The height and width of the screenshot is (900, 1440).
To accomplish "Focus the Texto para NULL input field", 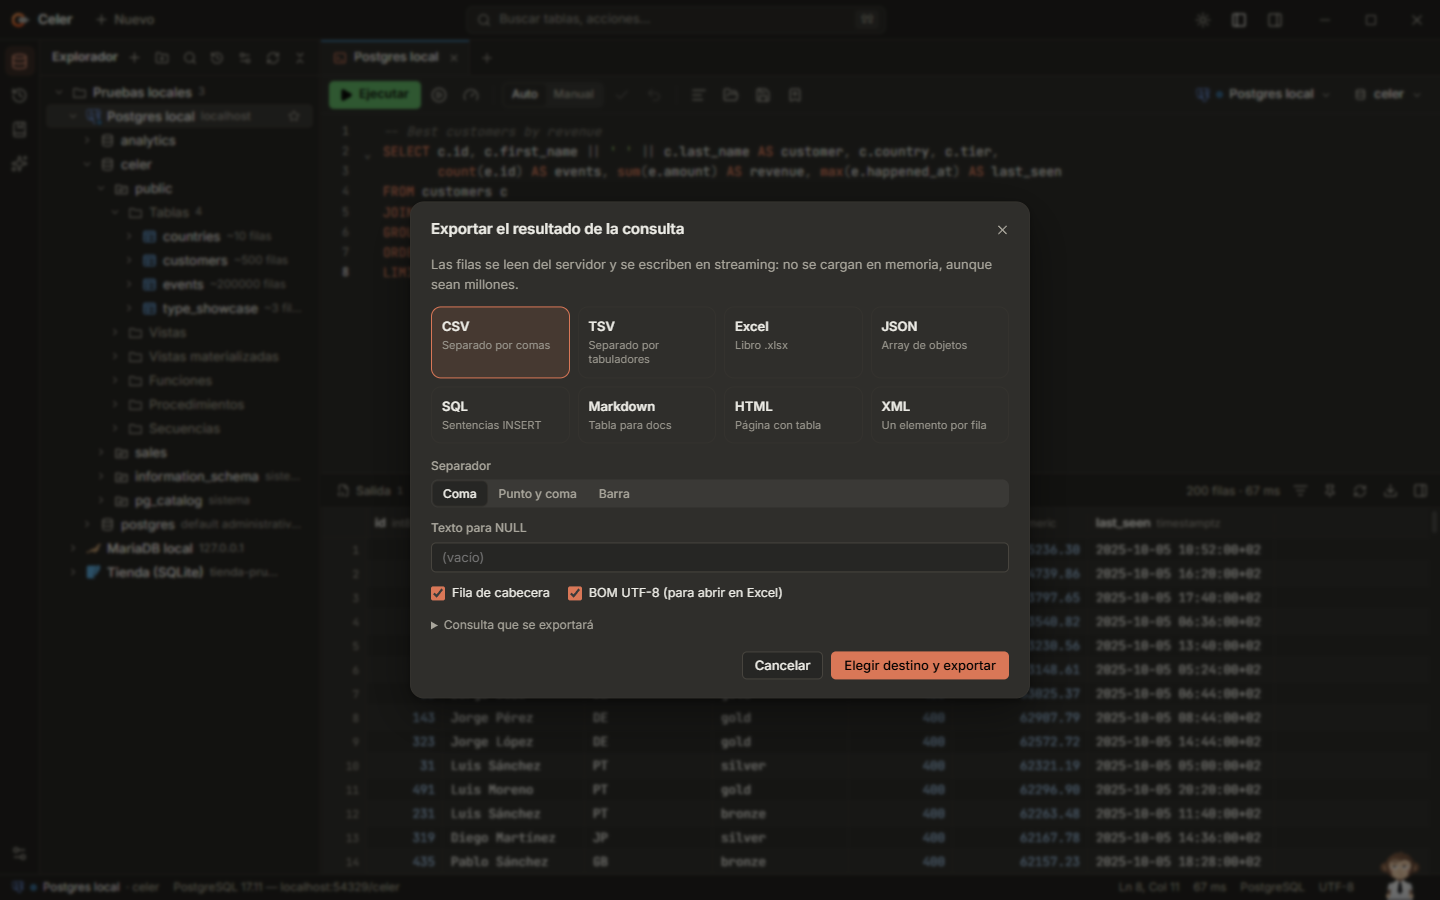I will 720,558.
